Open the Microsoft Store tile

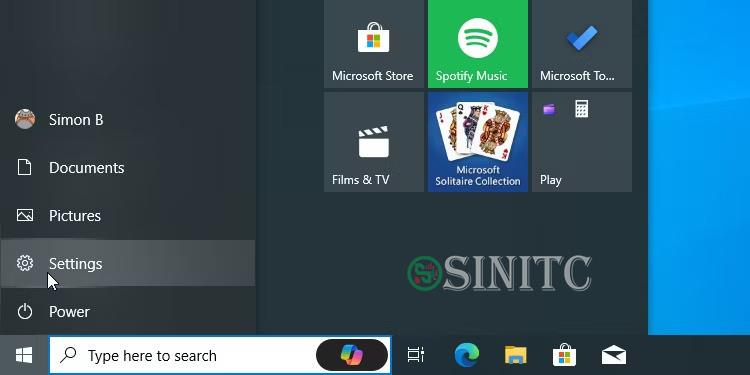[x=374, y=44]
